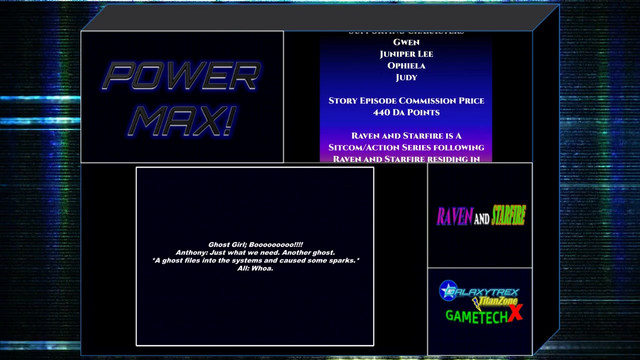The image size is (640, 360).
Task: Select the green GameTech logo text
Action: click(477, 316)
